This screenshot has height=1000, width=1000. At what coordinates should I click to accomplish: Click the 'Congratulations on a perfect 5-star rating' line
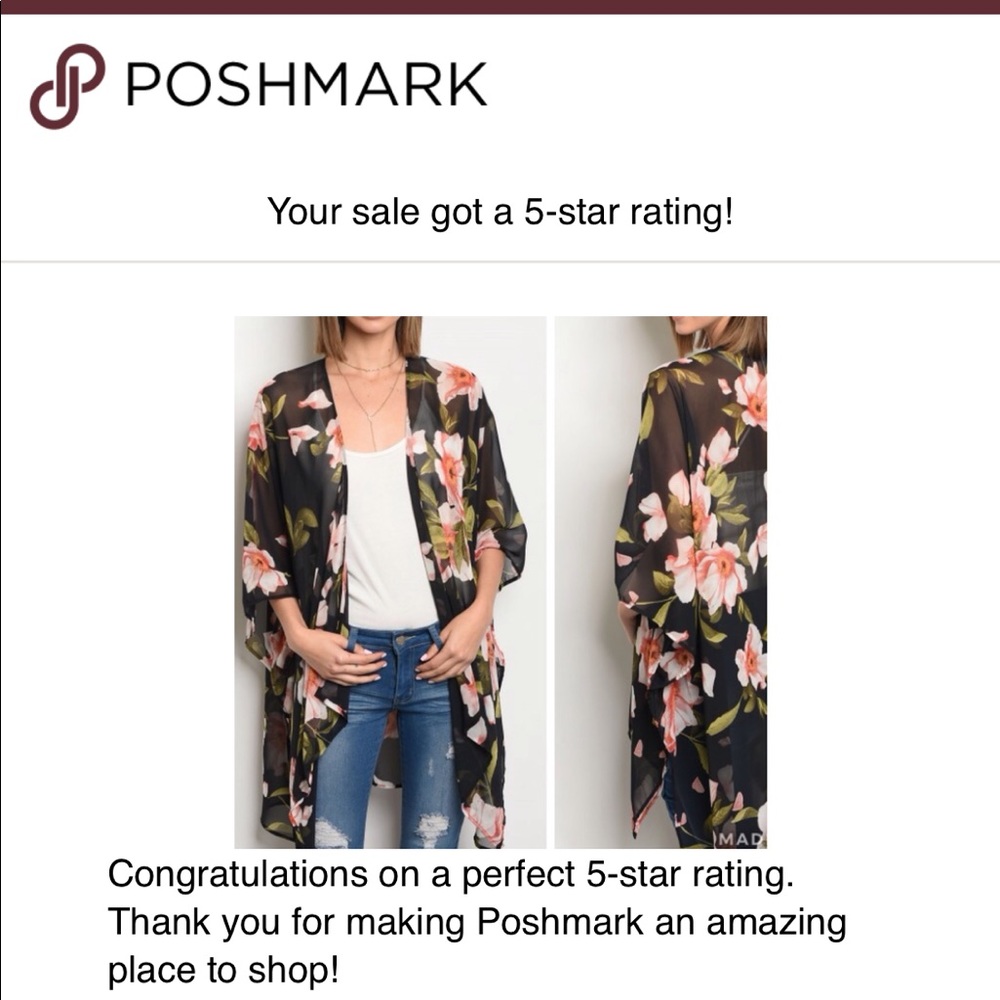click(450, 873)
